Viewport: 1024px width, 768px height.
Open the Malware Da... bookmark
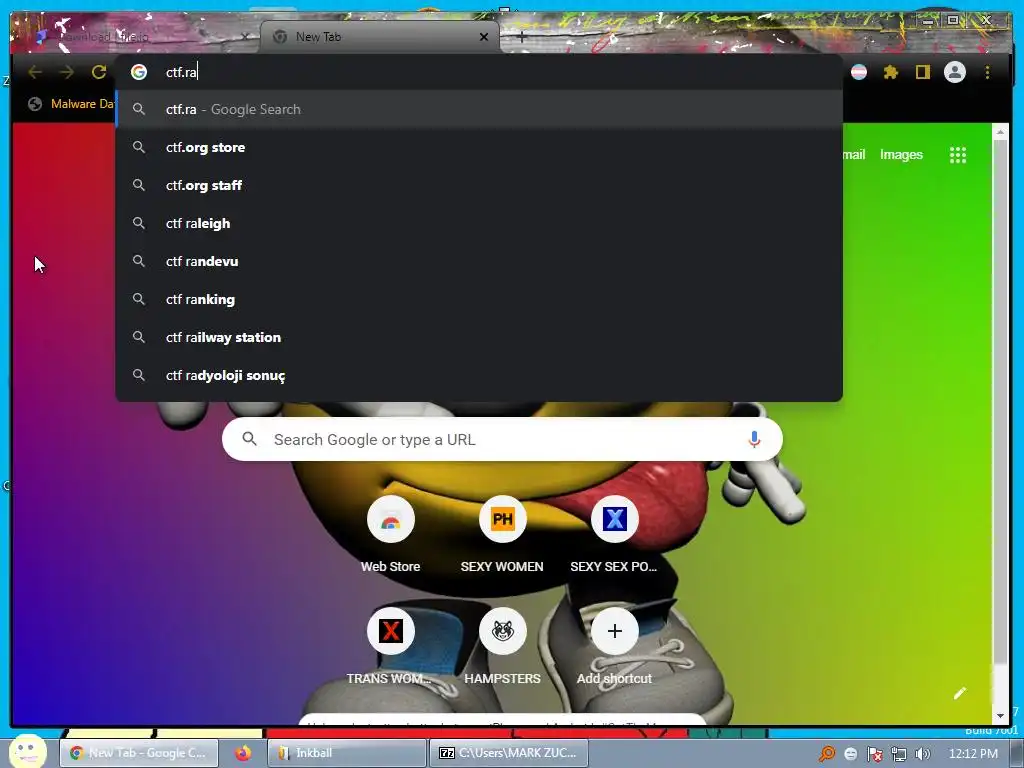(x=70, y=104)
